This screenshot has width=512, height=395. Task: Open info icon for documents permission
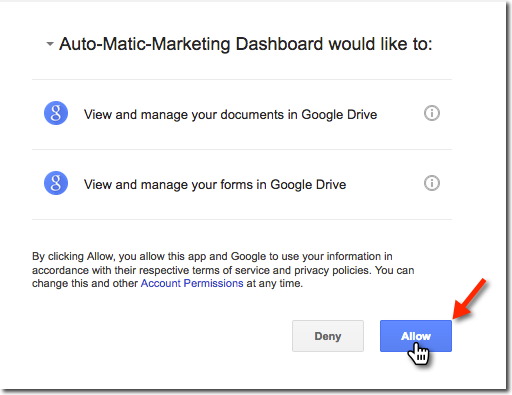(x=432, y=113)
